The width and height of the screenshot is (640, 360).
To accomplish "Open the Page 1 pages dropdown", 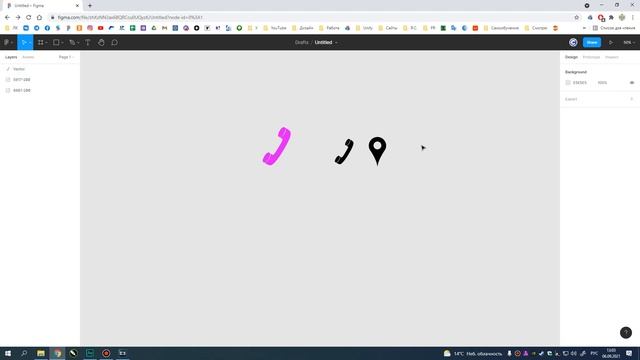I will coord(66,57).
